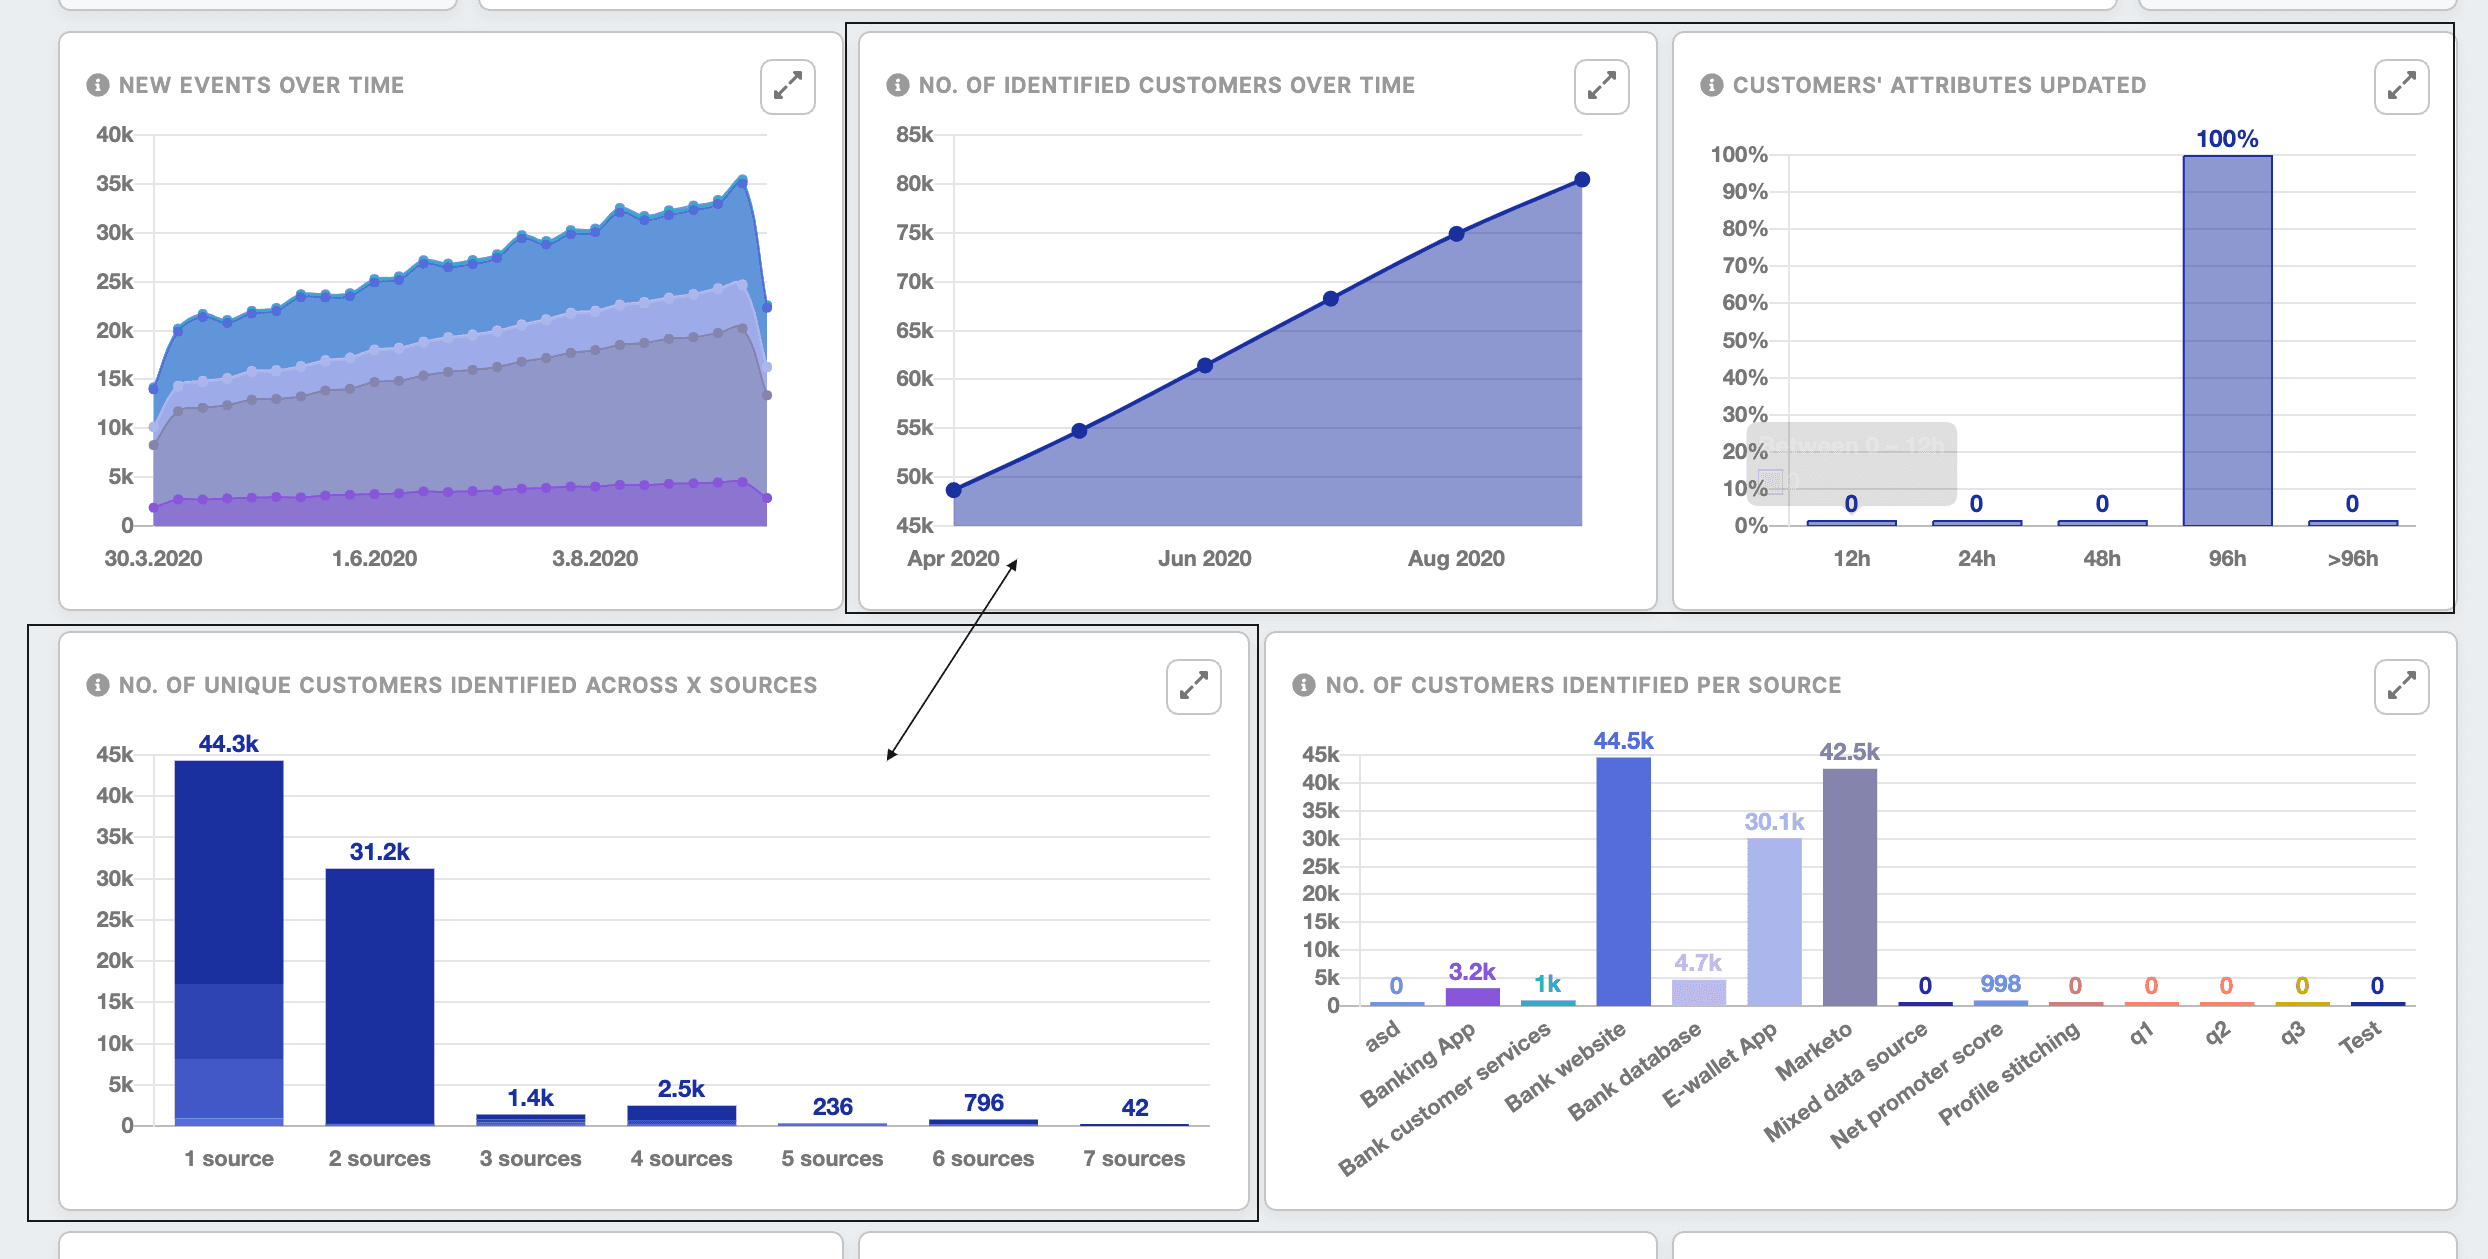This screenshot has height=1259, width=2488.
Task: Expand the "No. of Unique Customers Identified Across X Sources" panel
Action: click(x=1191, y=687)
